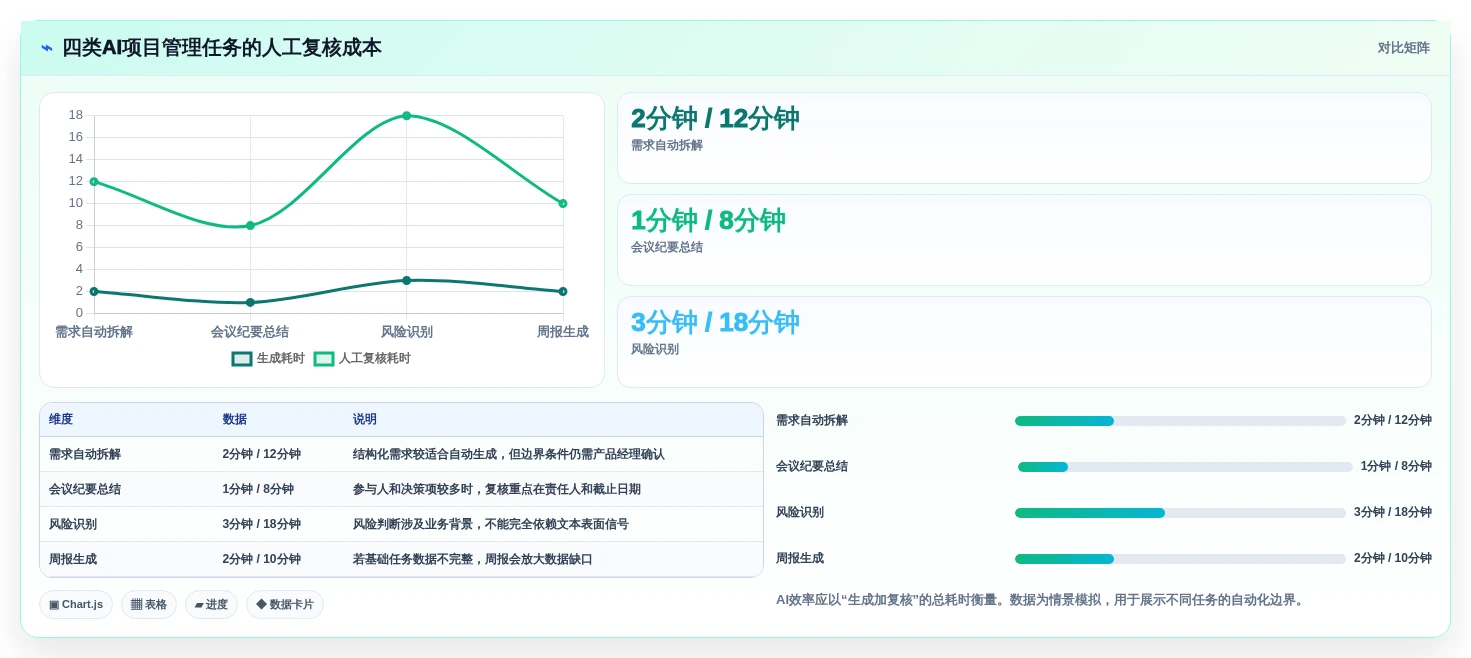Click the 周报生成 label beside the progress bar
The image size is (1471, 658).
(x=800, y=559)
